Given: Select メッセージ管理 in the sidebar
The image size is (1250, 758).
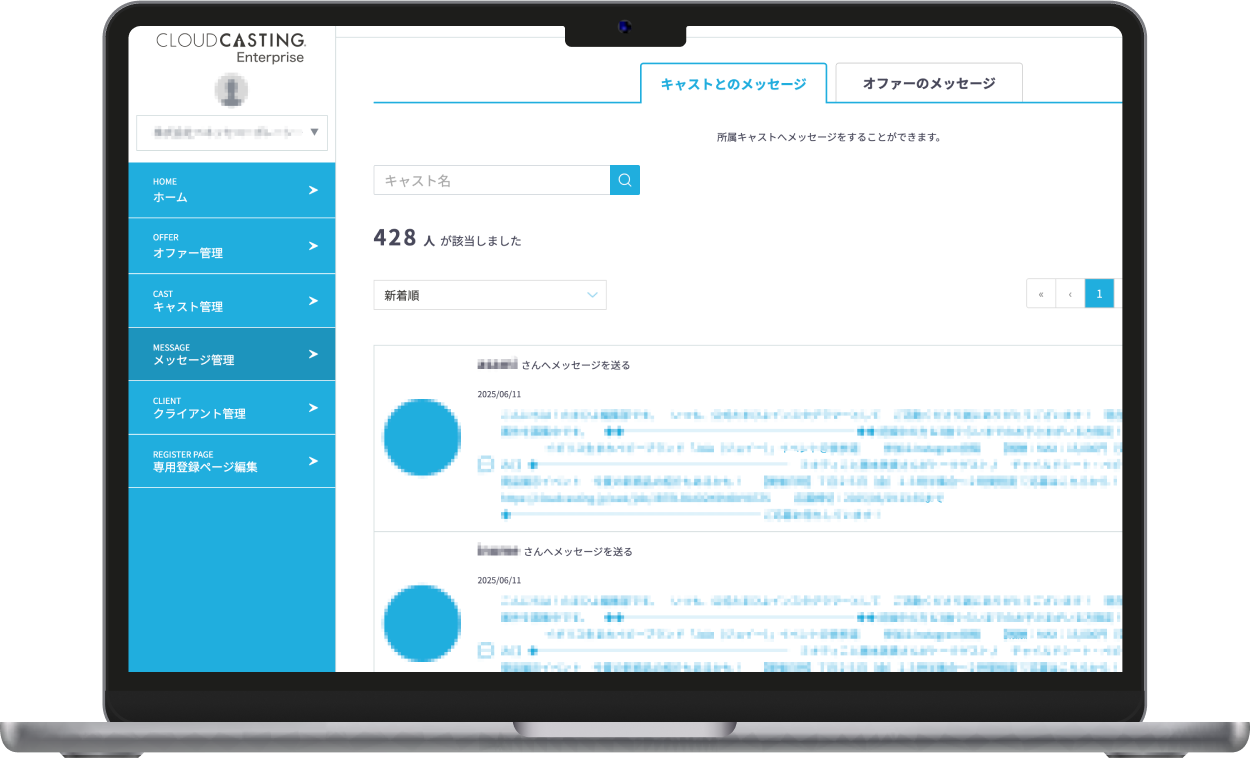Looking at the screenshot, I should tap(231, 354).
